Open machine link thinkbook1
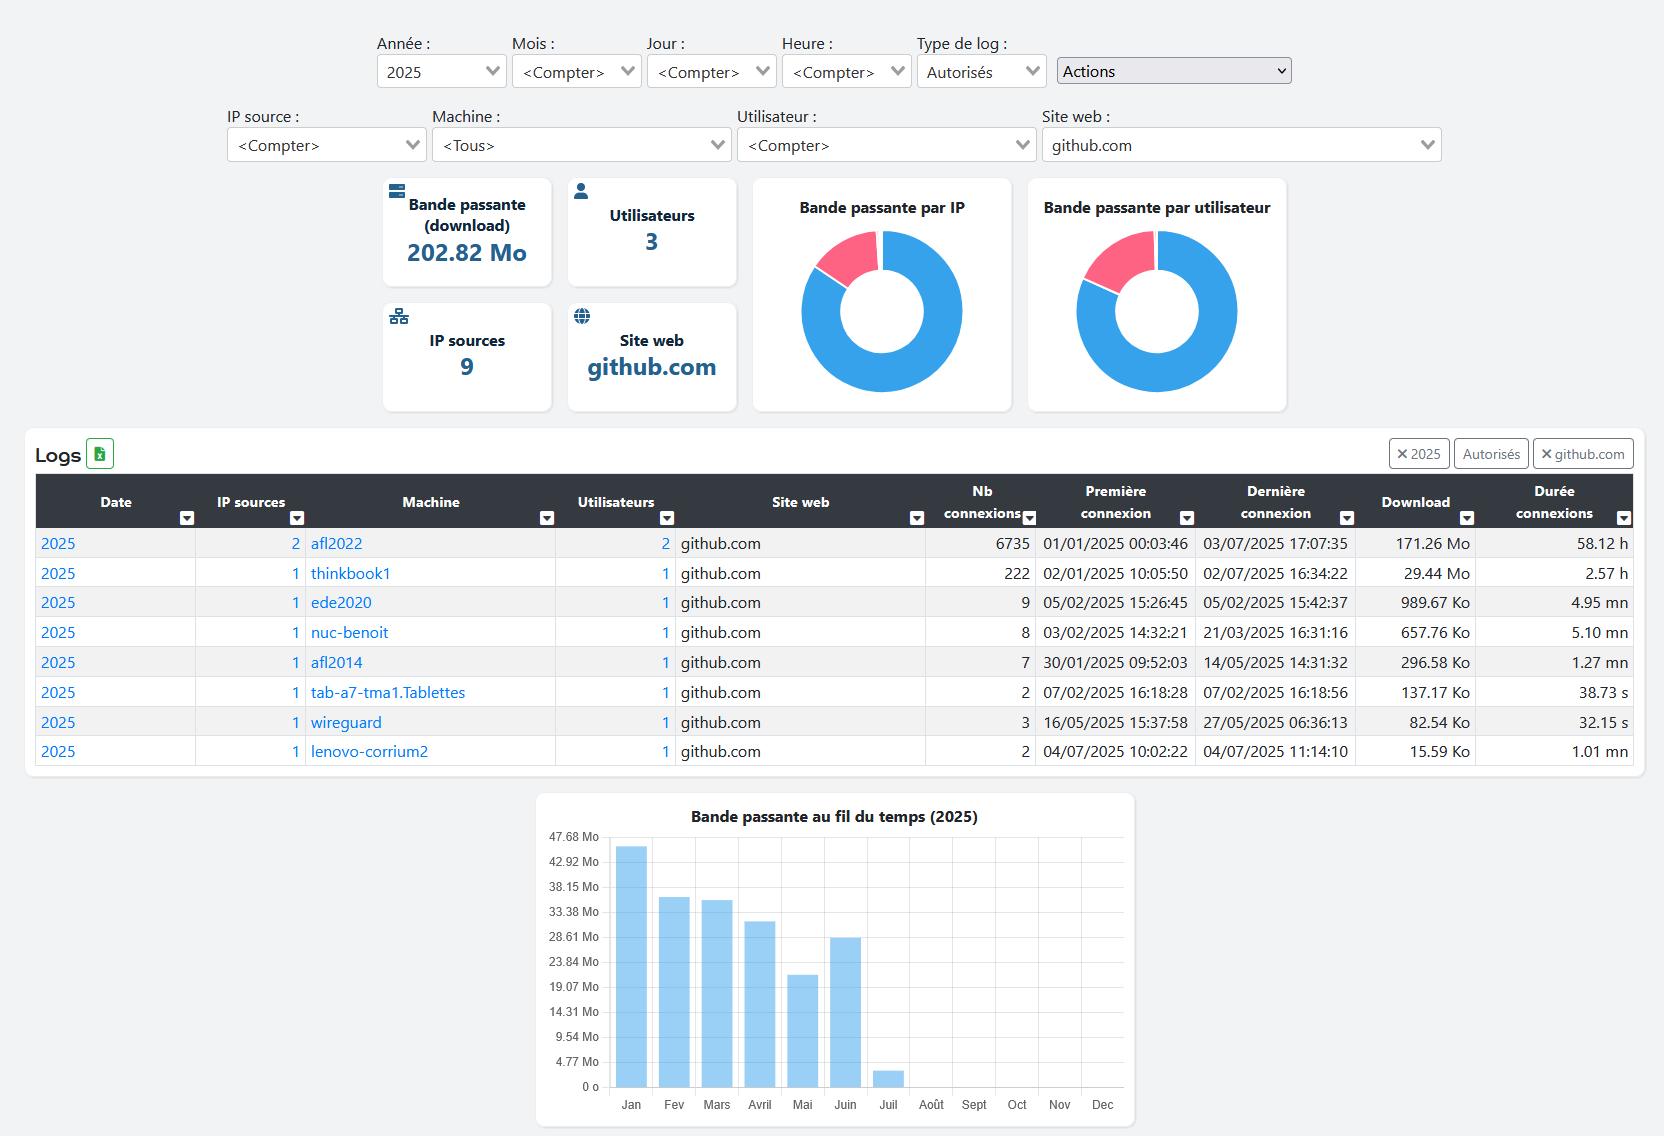 click(x=350, y=574)
